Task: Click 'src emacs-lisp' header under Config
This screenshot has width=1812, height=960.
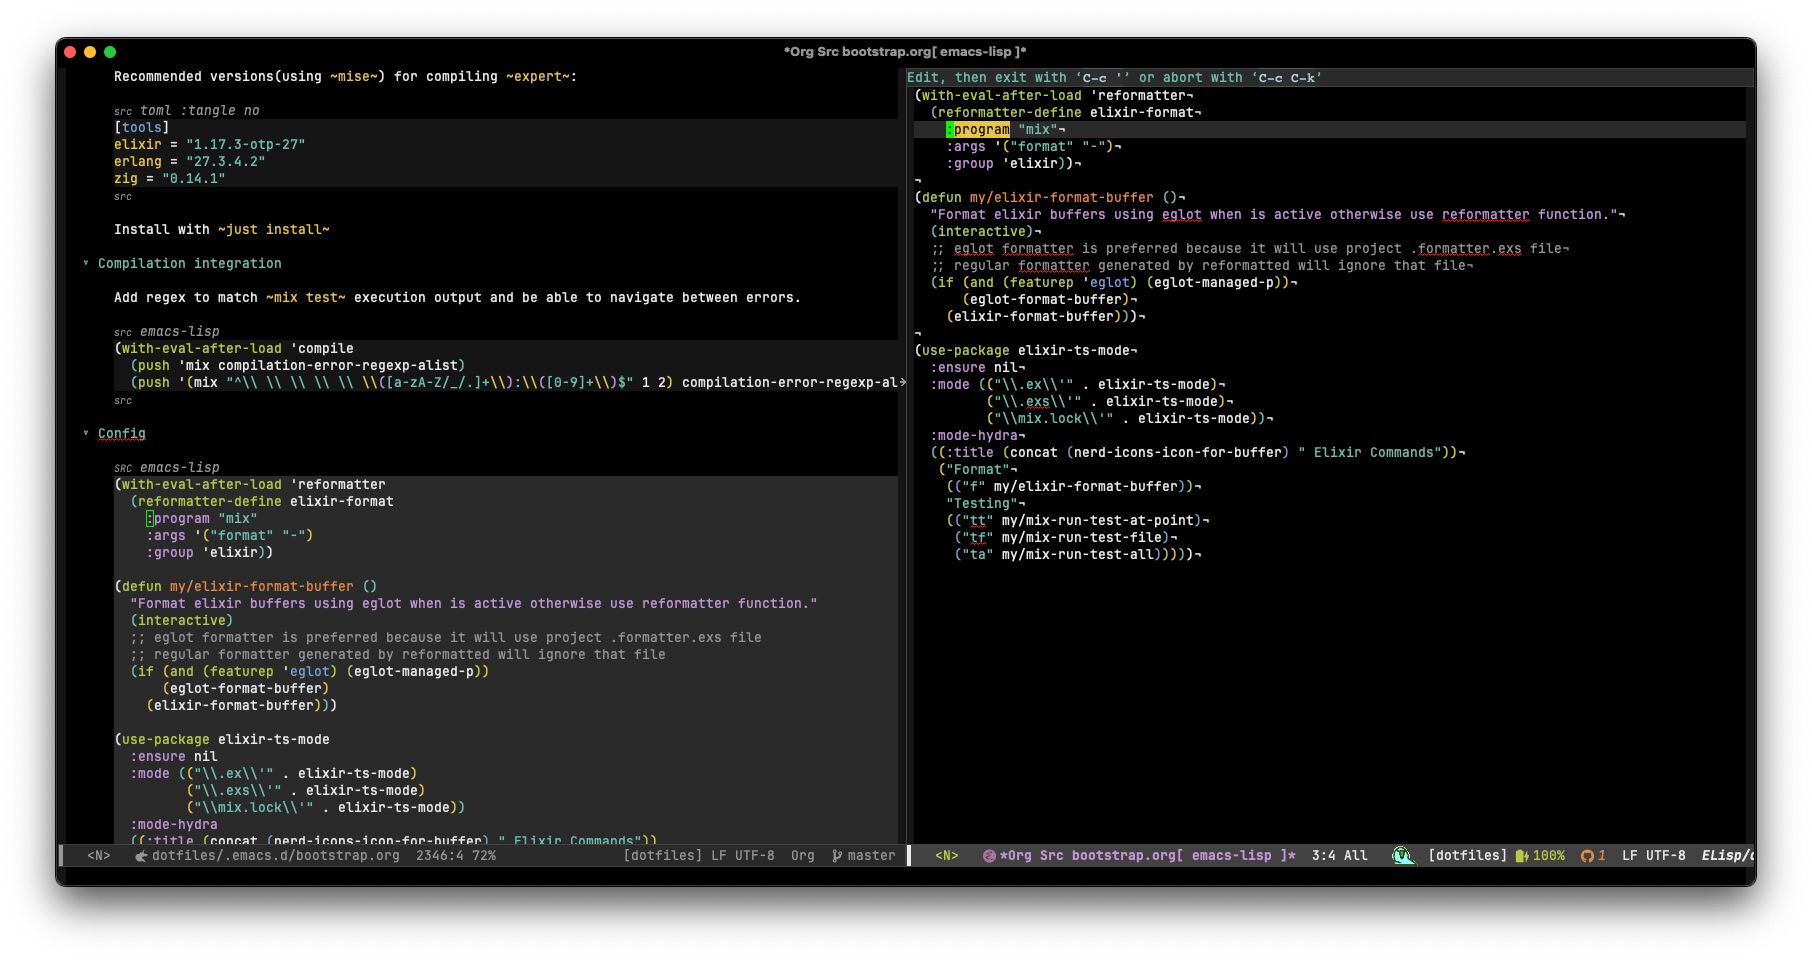Action: pos(167,468)
